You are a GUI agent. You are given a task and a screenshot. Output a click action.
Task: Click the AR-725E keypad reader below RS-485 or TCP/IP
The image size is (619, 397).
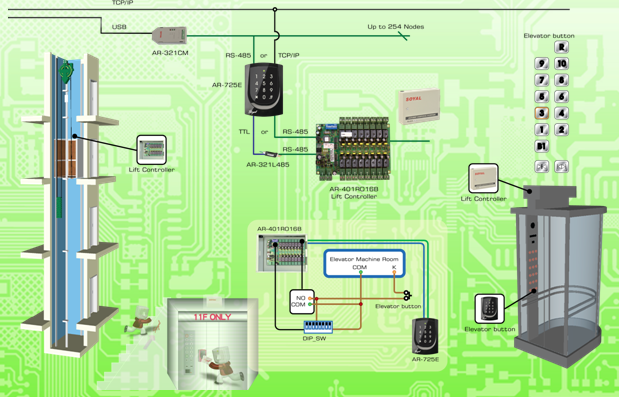pos(264,89)
